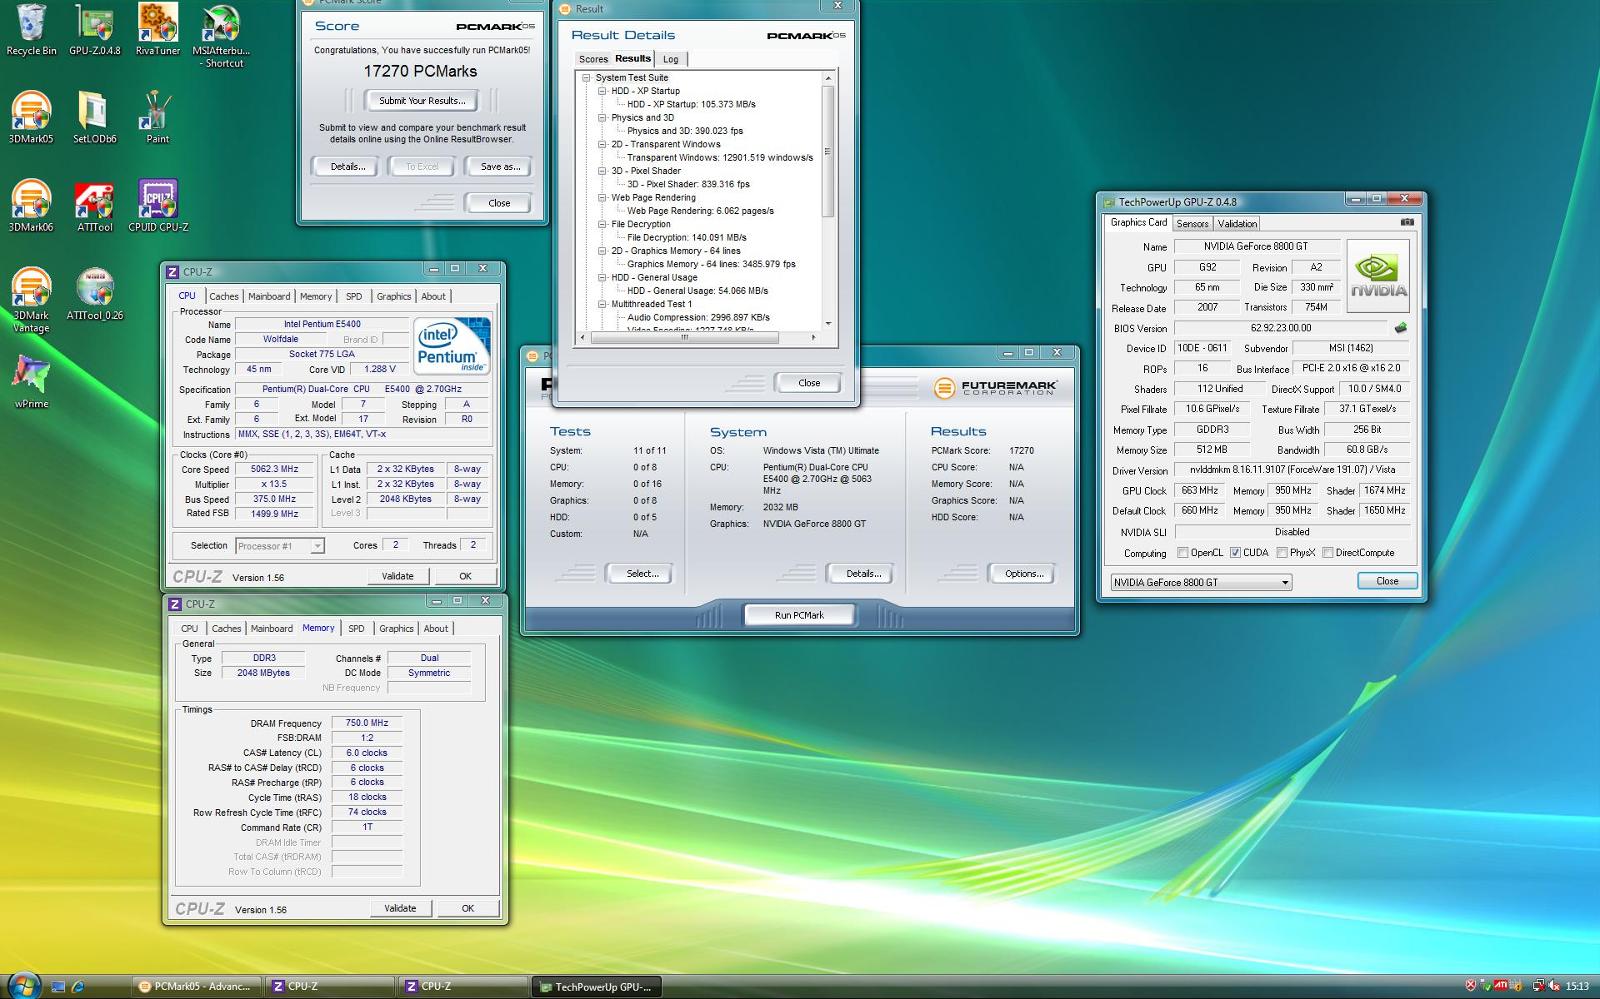Select 'Transparent Windows: 12901.519 windows/s' row

coord(720,157)
